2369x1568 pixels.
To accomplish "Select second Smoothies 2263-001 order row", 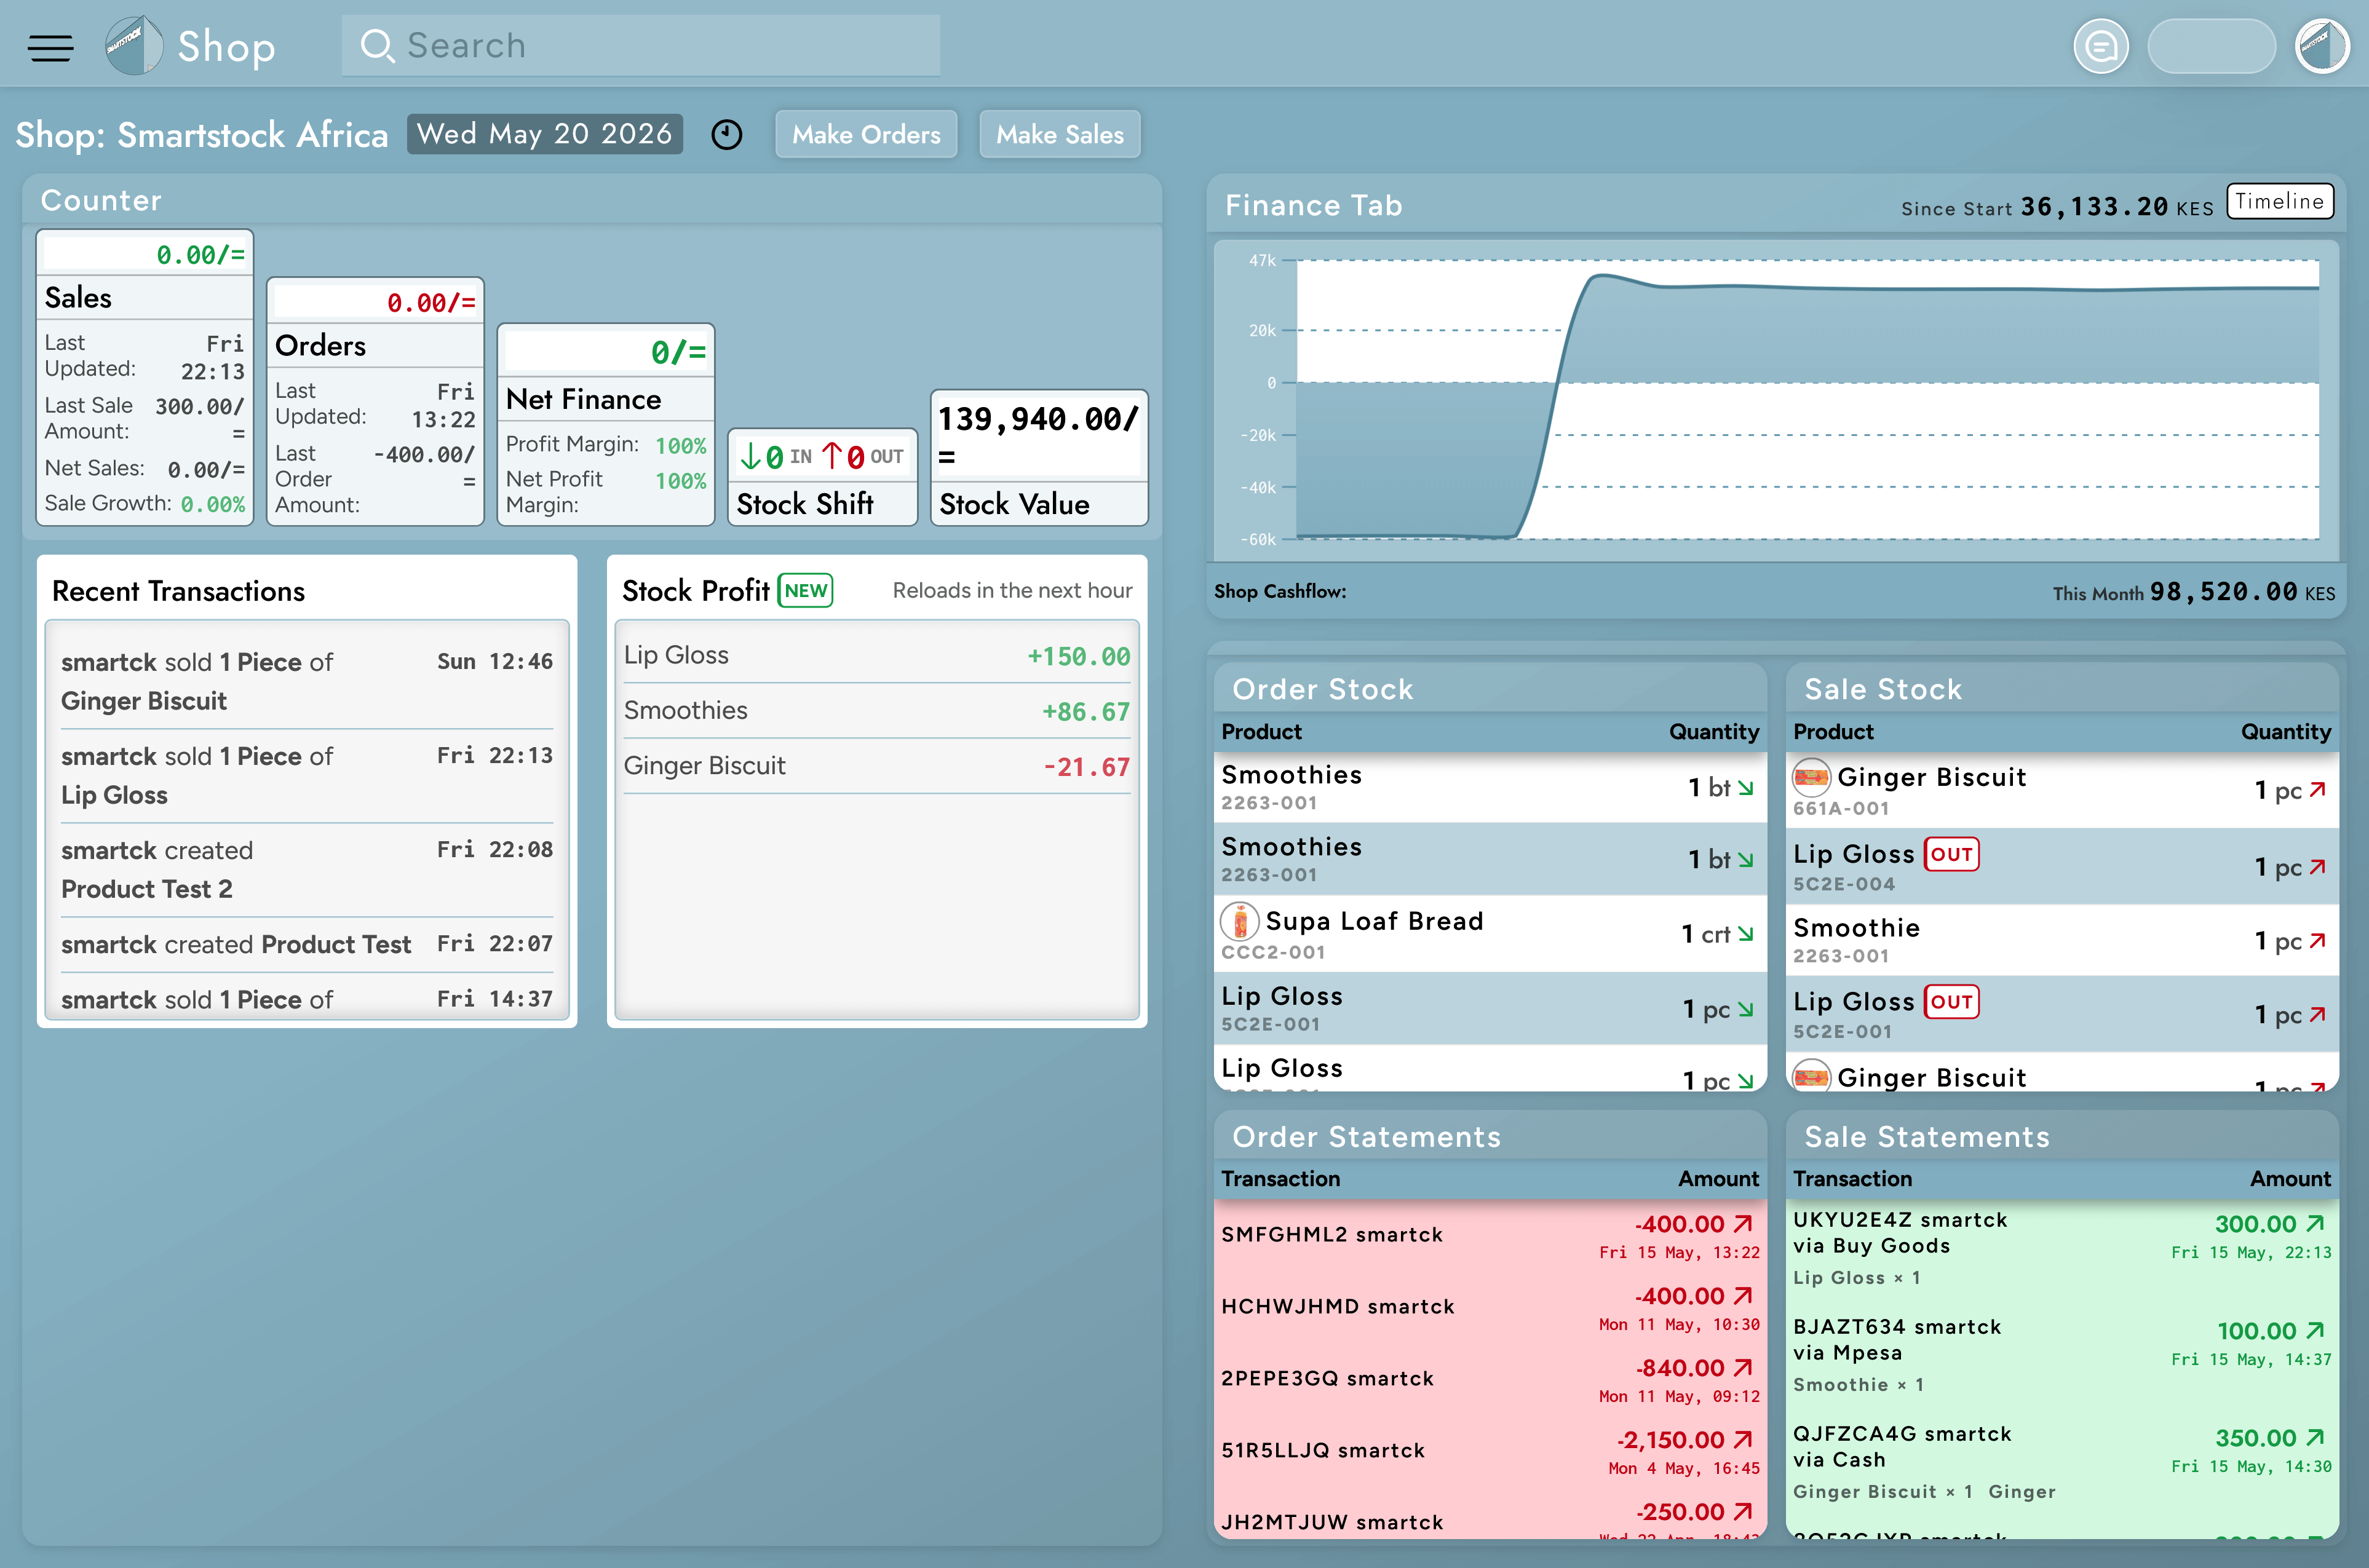I will [x=1490, y=859].
